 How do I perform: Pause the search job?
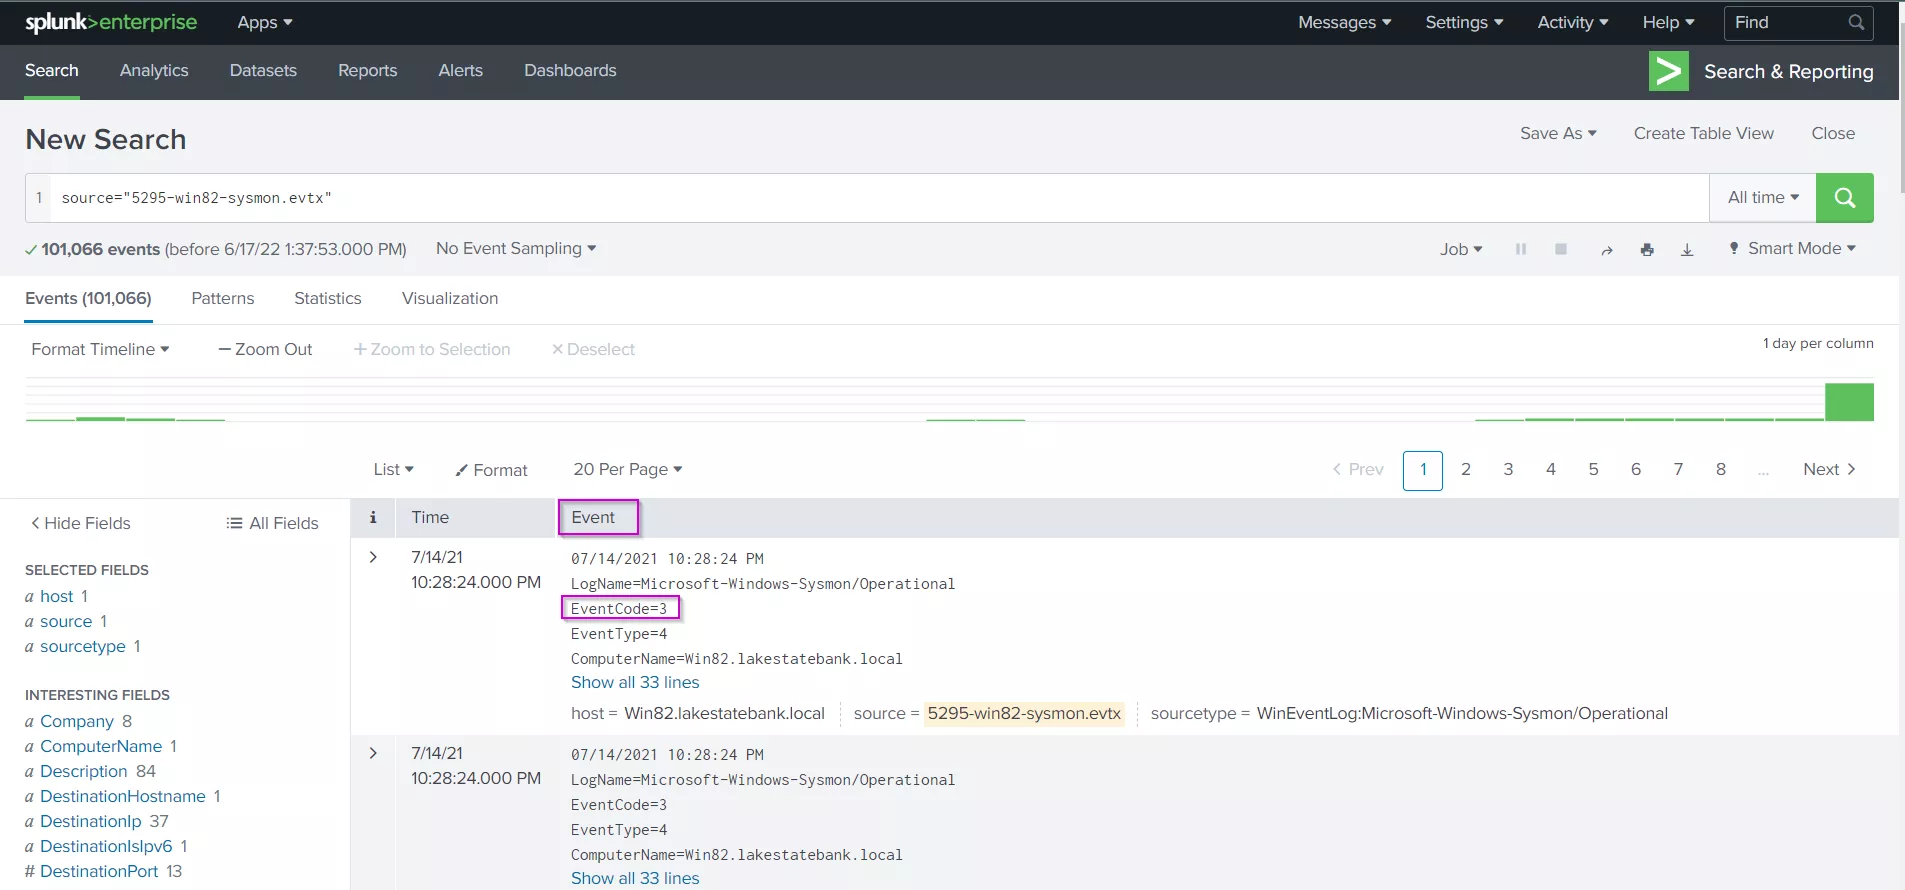tap(1520, 249)
